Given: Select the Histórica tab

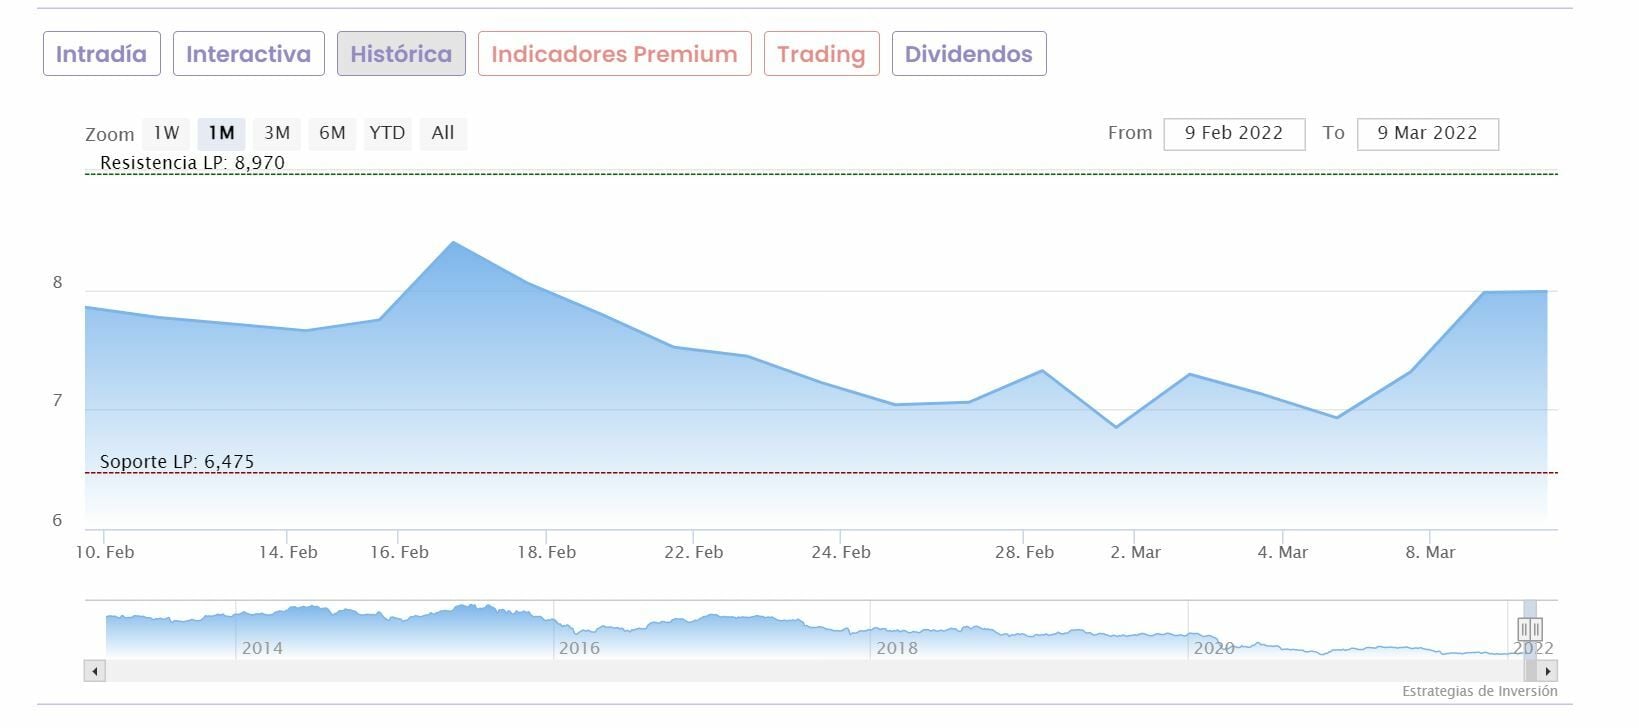Looking at the screenshot, I should [401, 54].
